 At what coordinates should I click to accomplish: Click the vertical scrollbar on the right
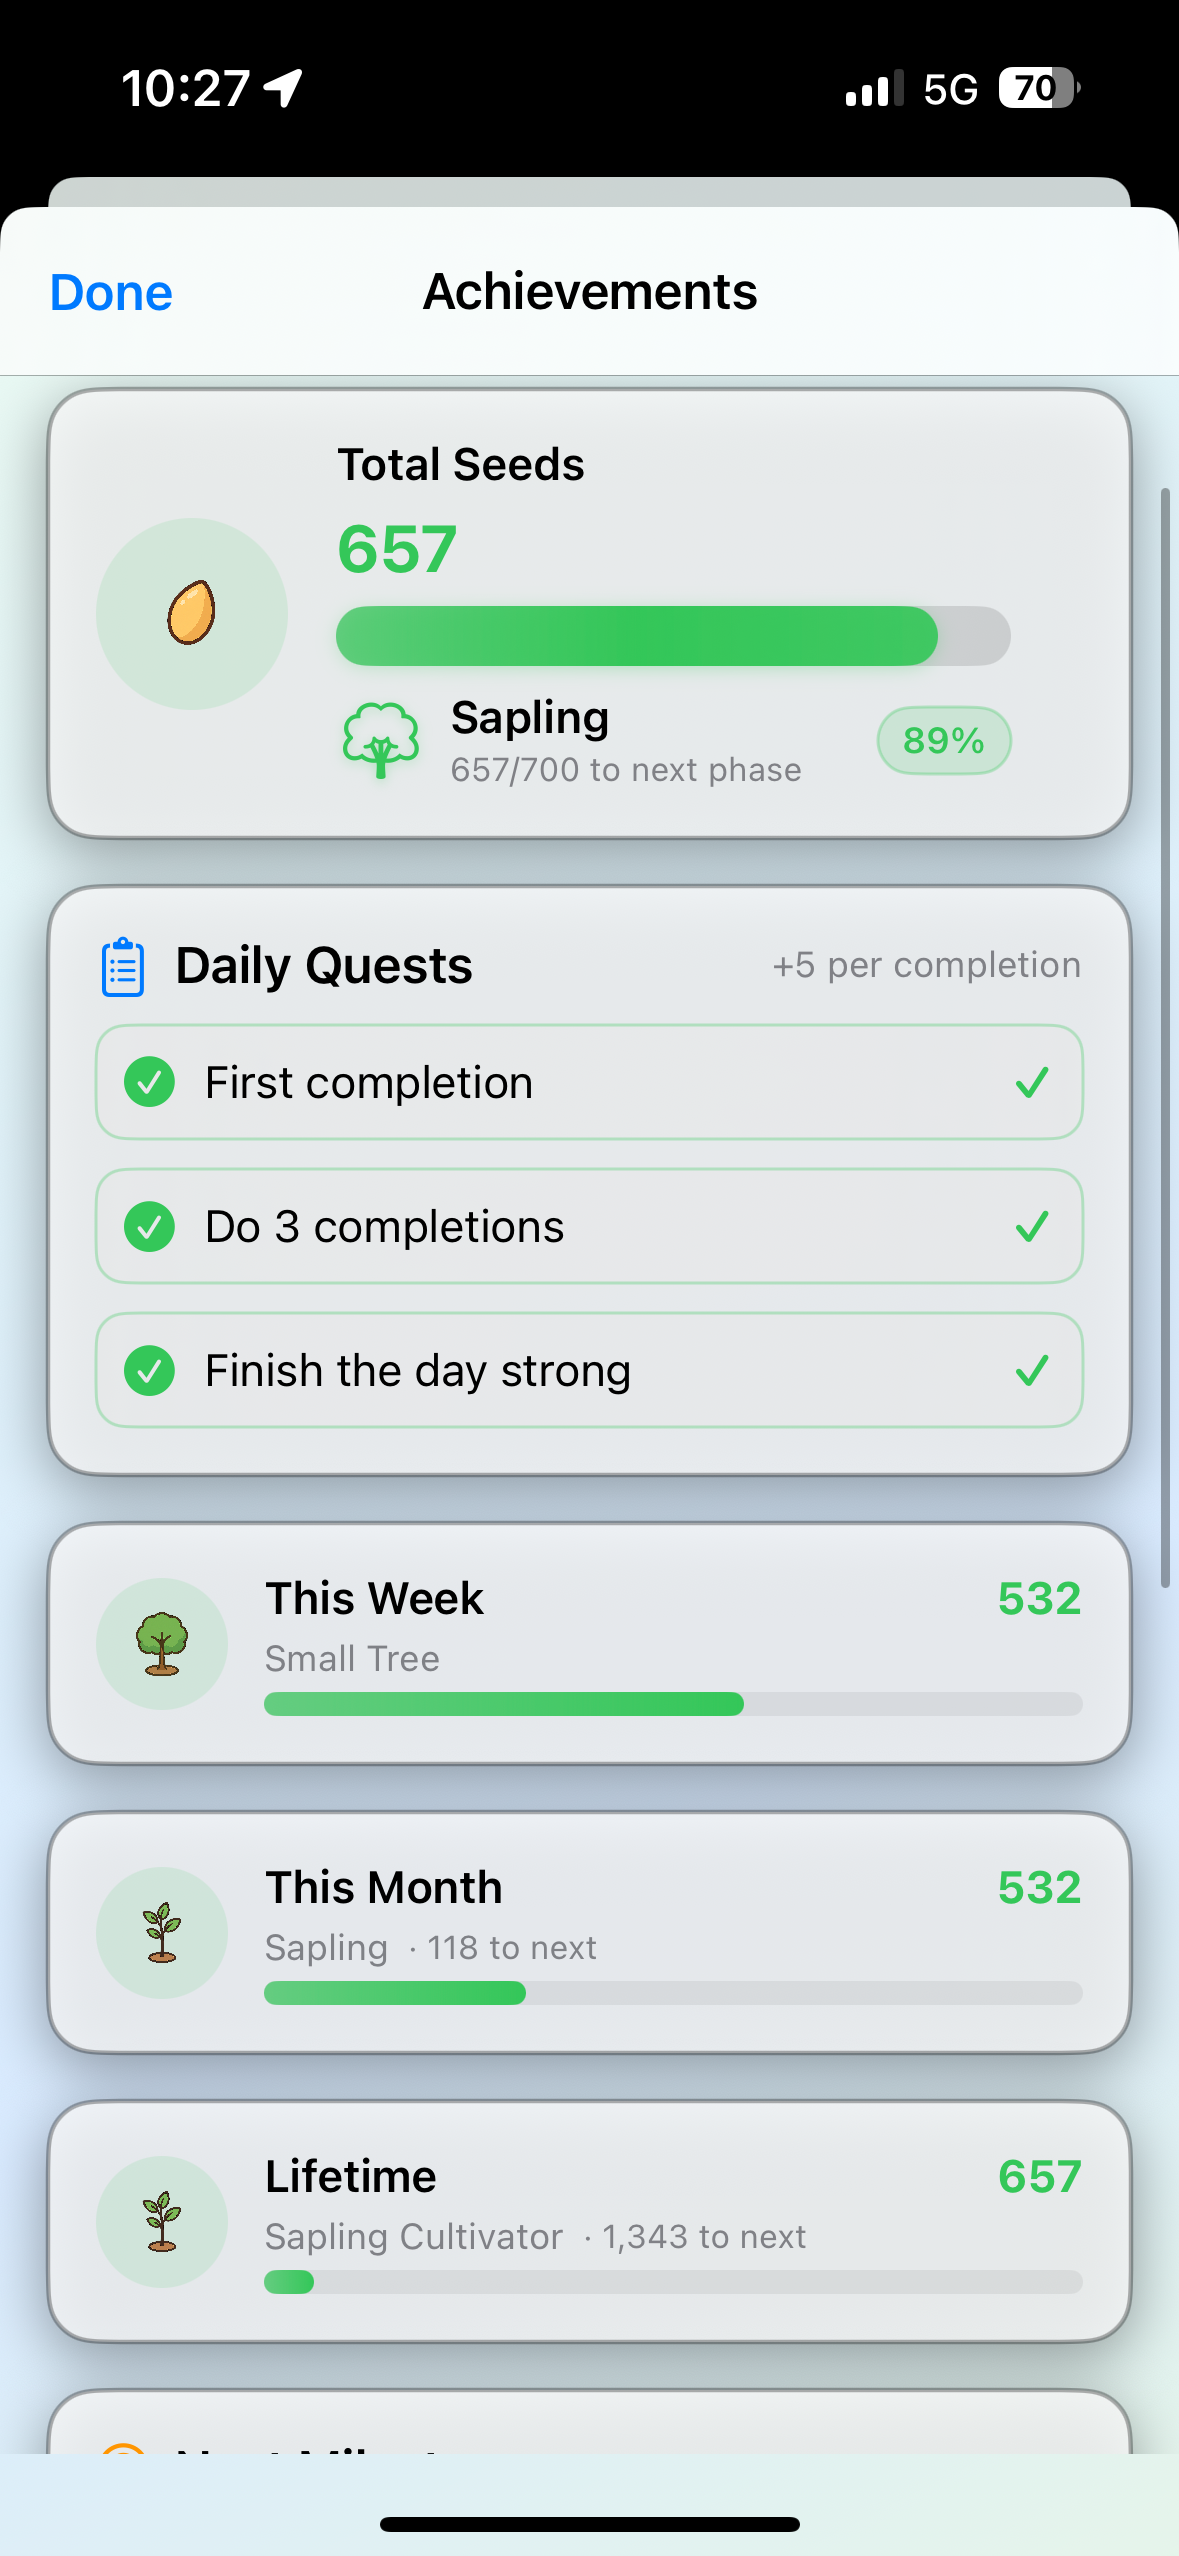tap(1164, 1037)
